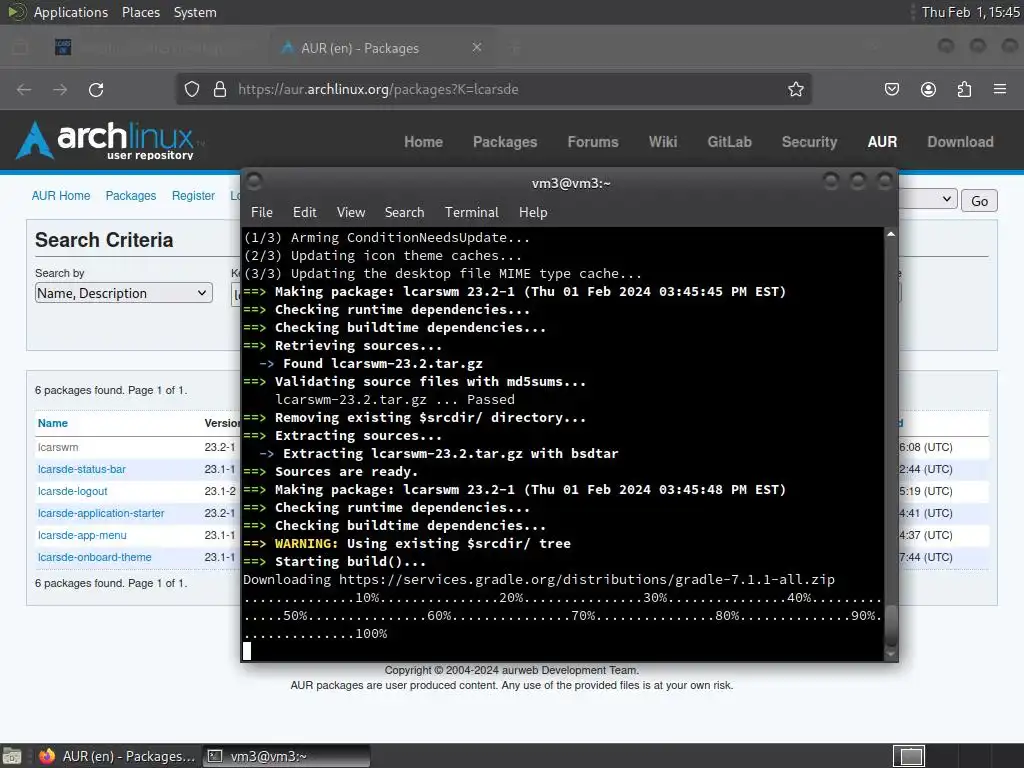1024x768 pixels.
Task: Open the Applications menu
Action: pos(71,12)
